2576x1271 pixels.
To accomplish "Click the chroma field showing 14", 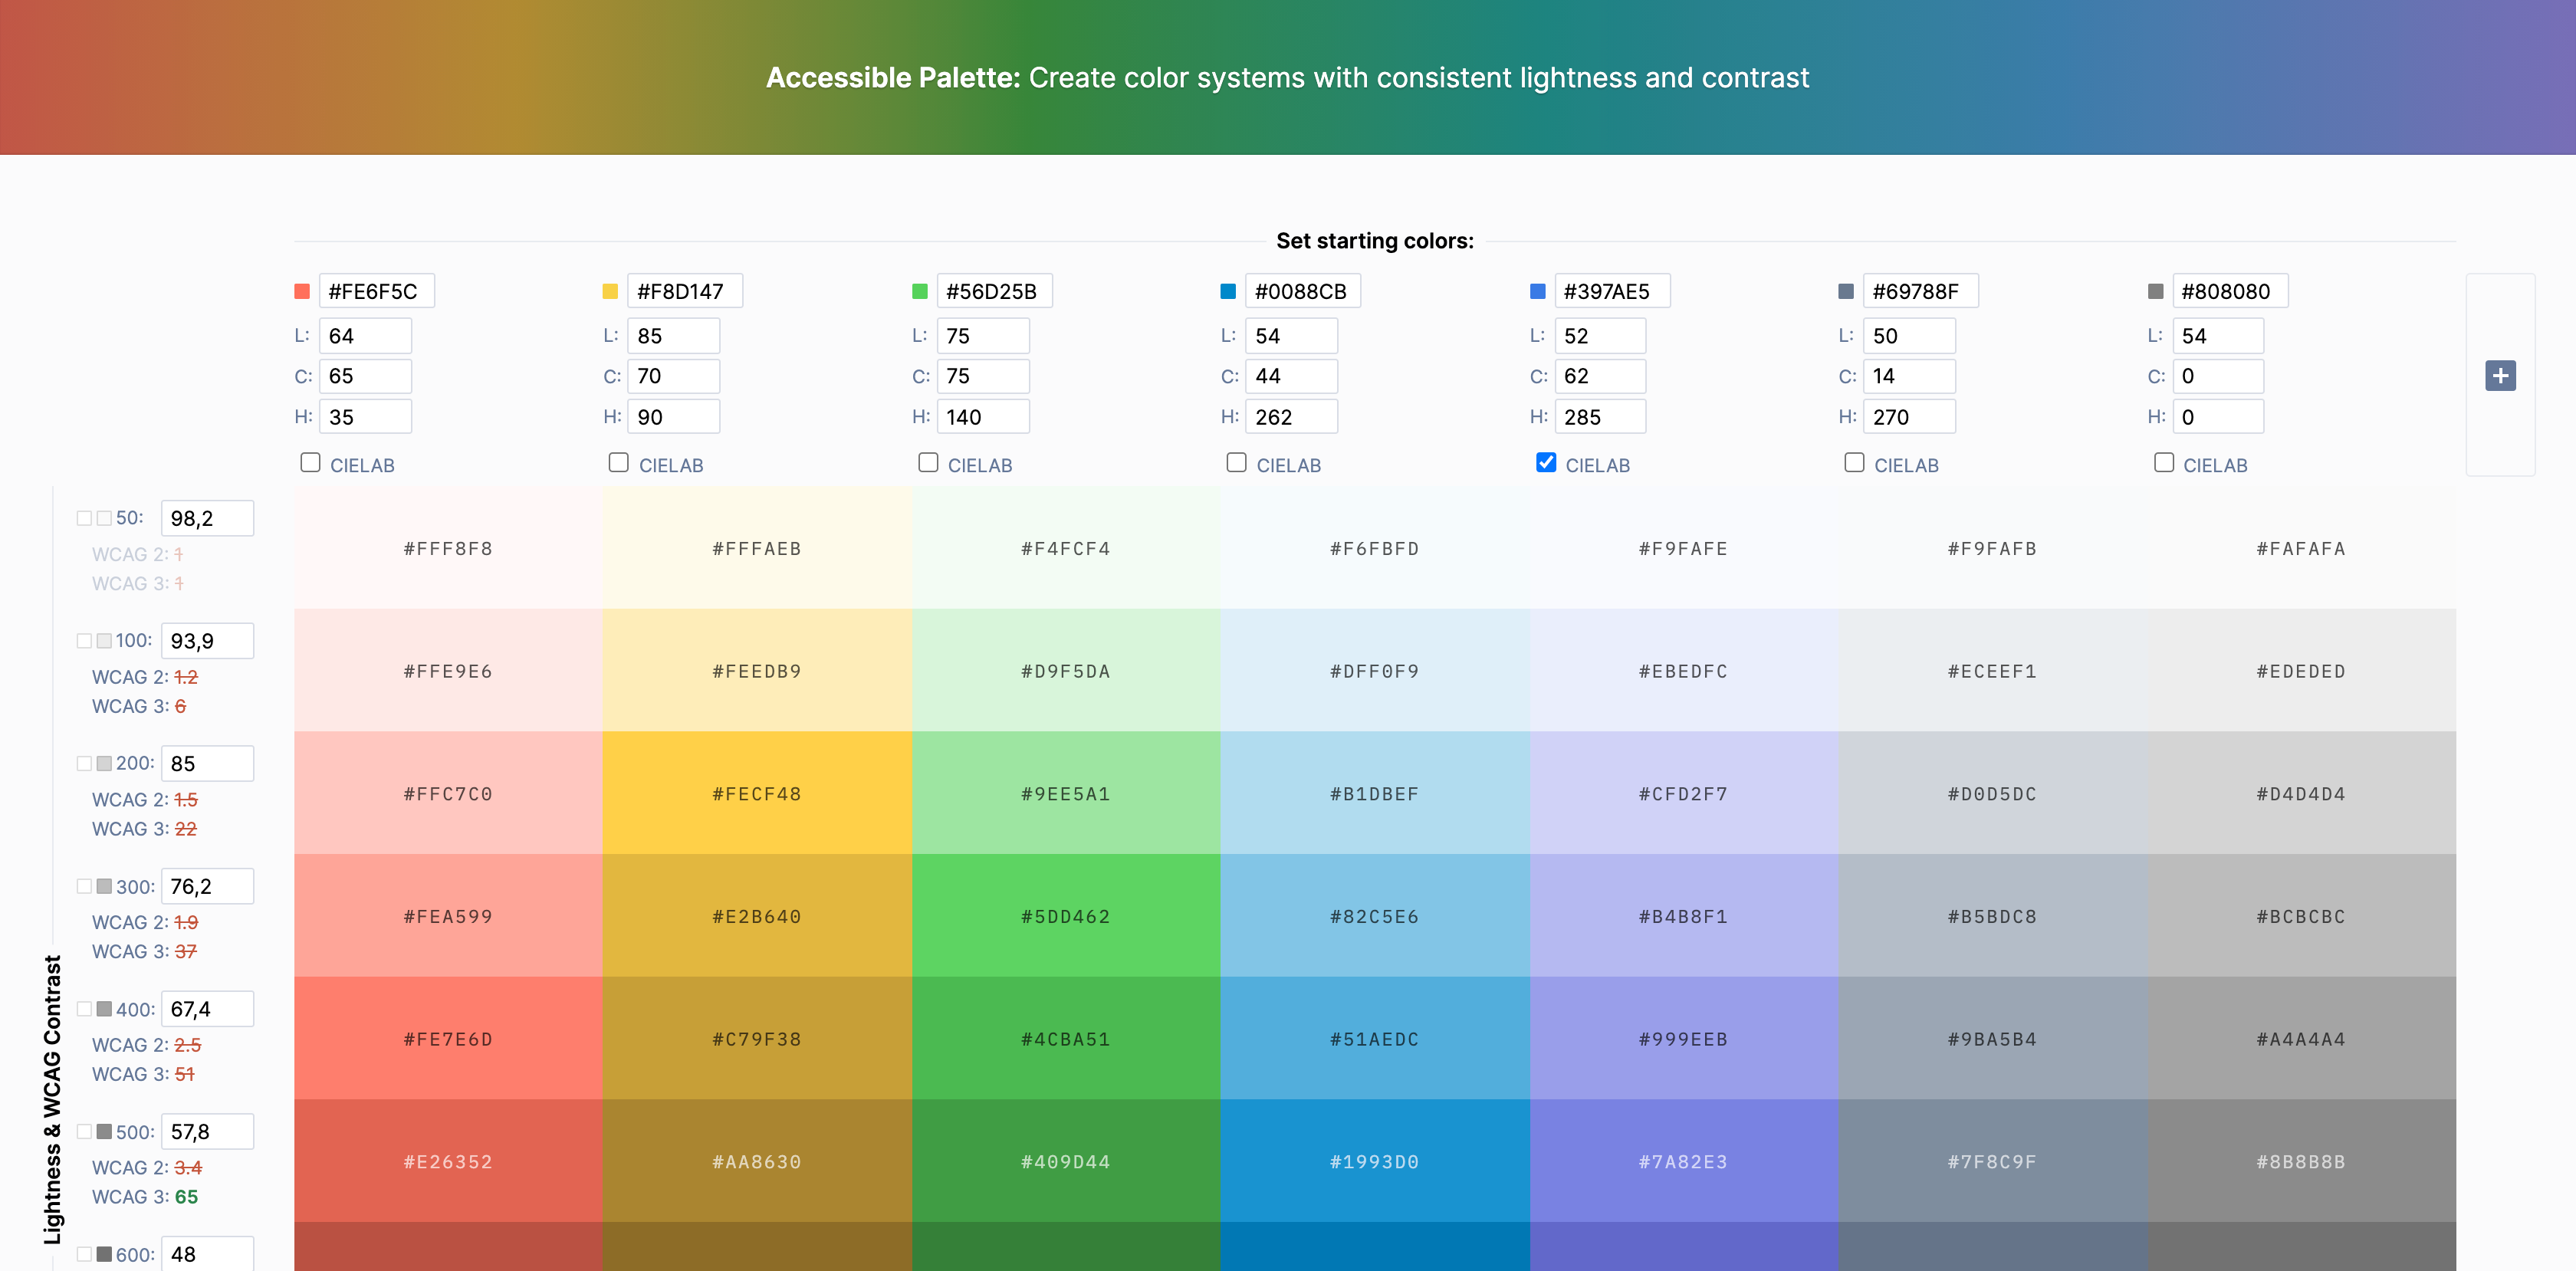I will (x=1908, y=376).
